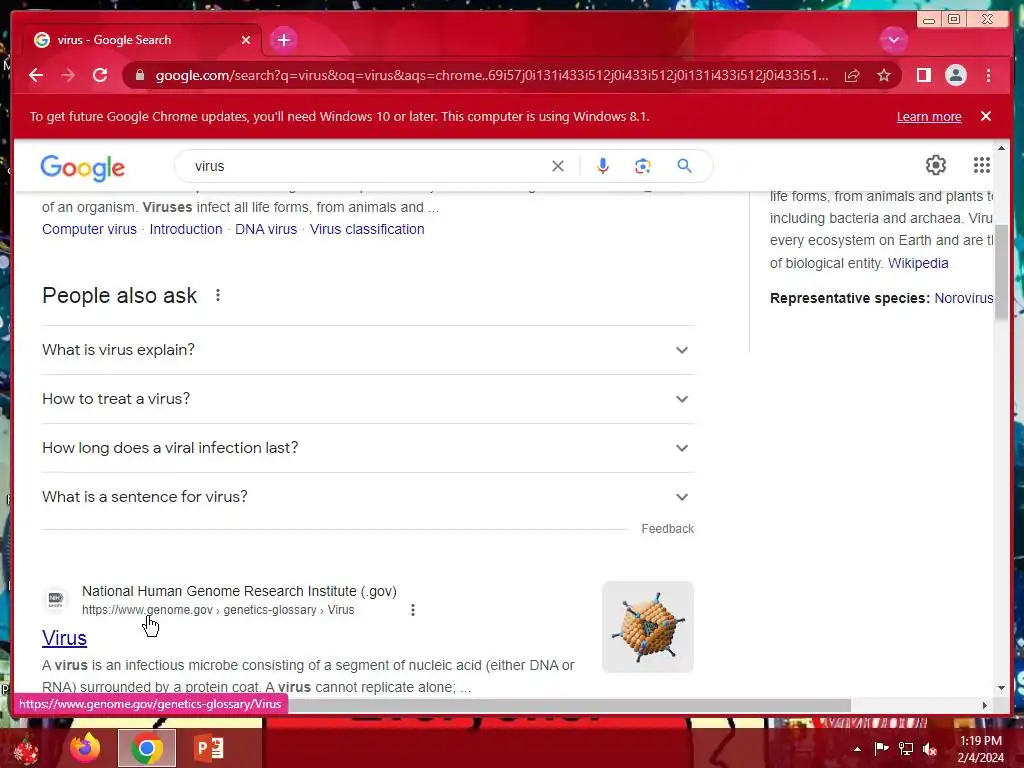Image resolution: width=1024 pixels, height=768 pixels.
Task: Reload the current page
Action: click(100, 75)
